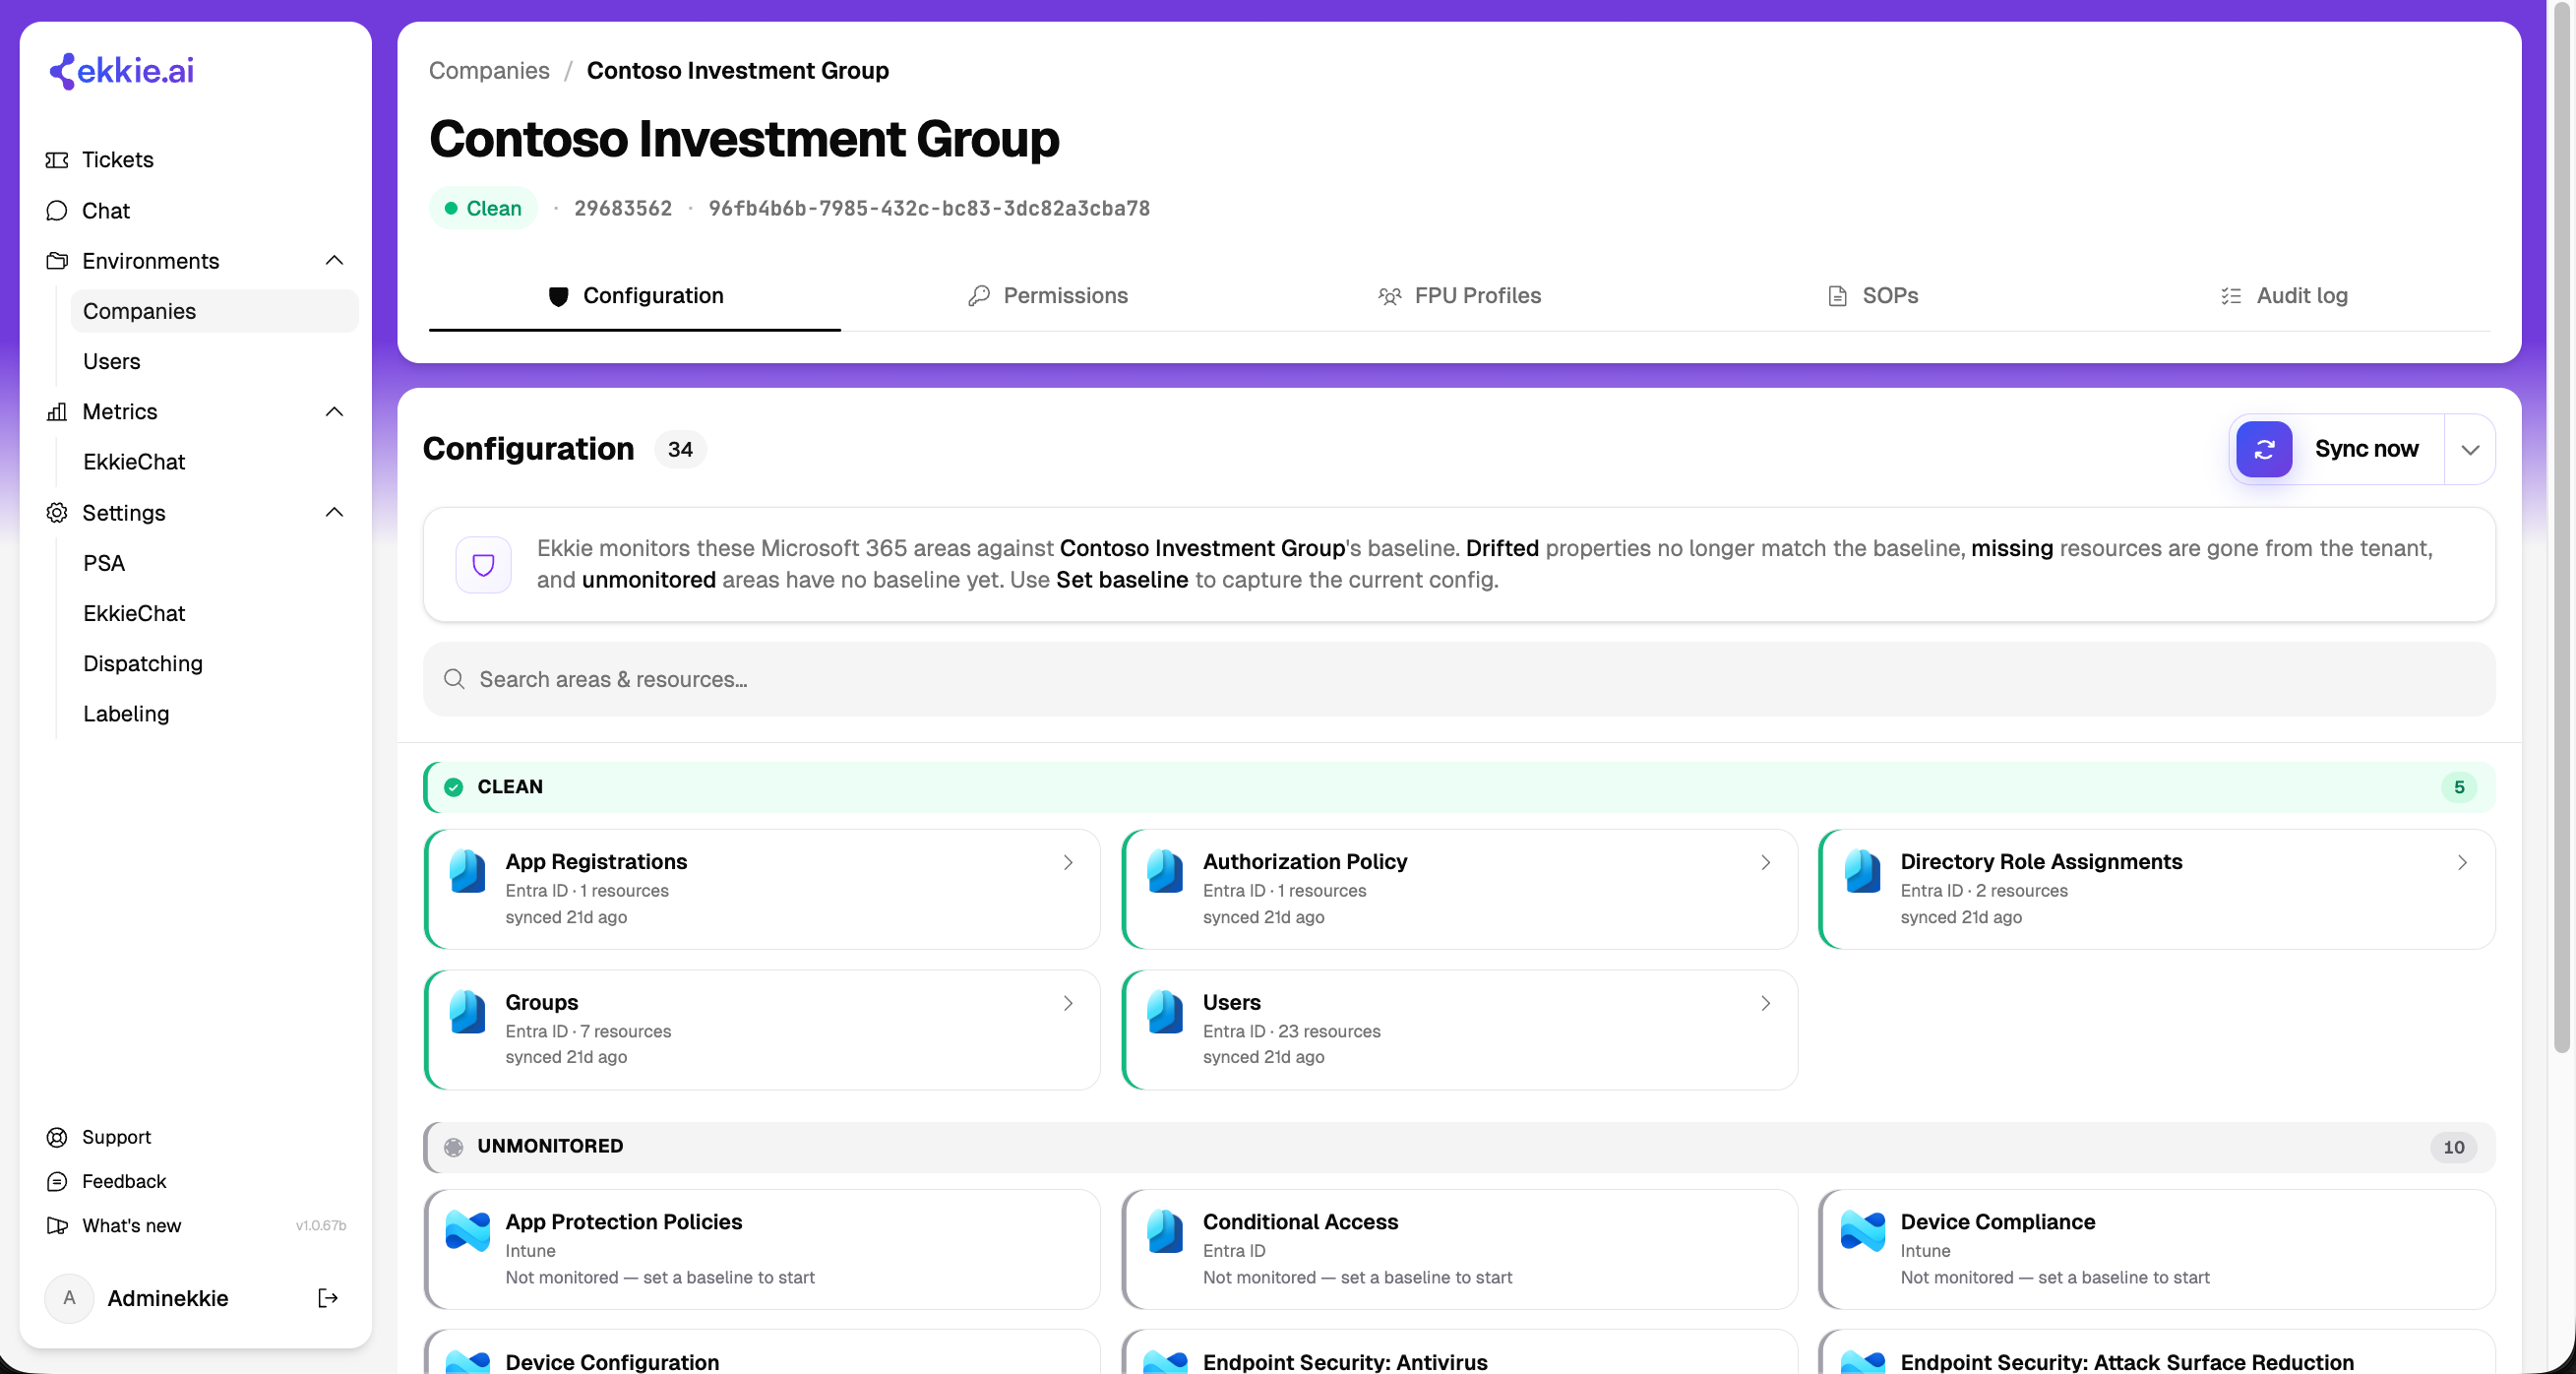Open EkkieChat under Settings

coord(214,613)
